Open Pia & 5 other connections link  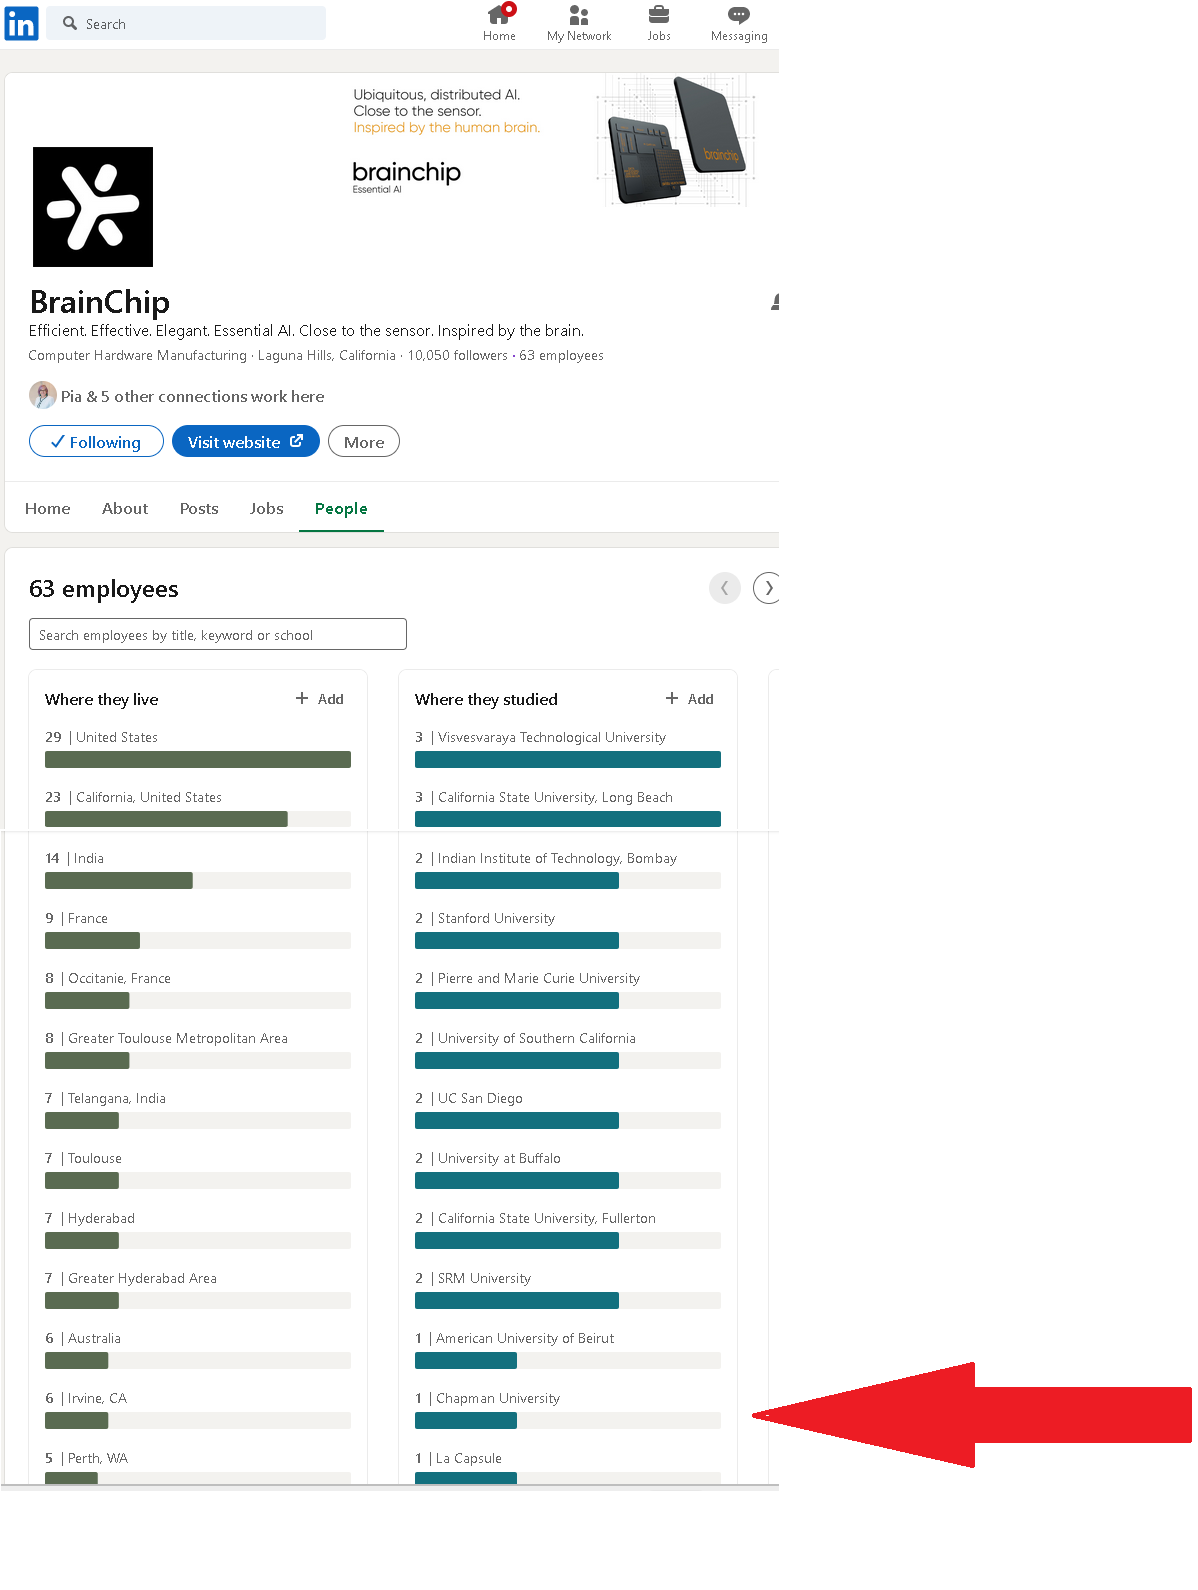193,396
